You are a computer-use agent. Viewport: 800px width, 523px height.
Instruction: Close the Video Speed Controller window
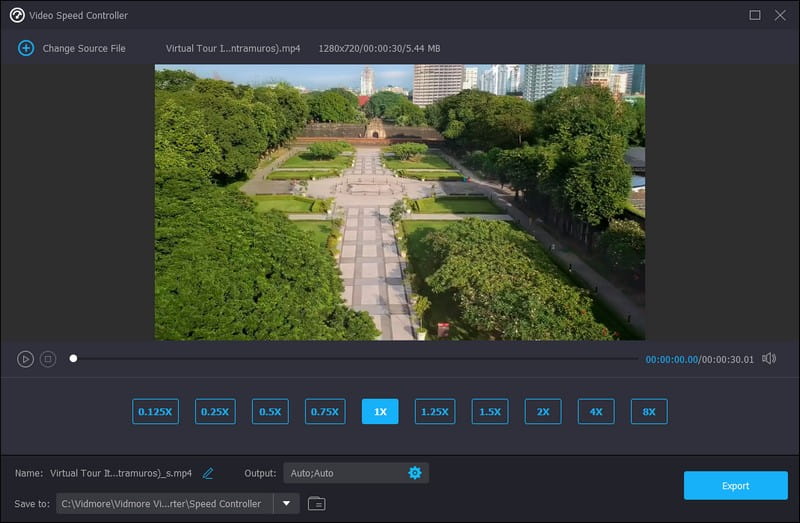(x=780, y=15)
